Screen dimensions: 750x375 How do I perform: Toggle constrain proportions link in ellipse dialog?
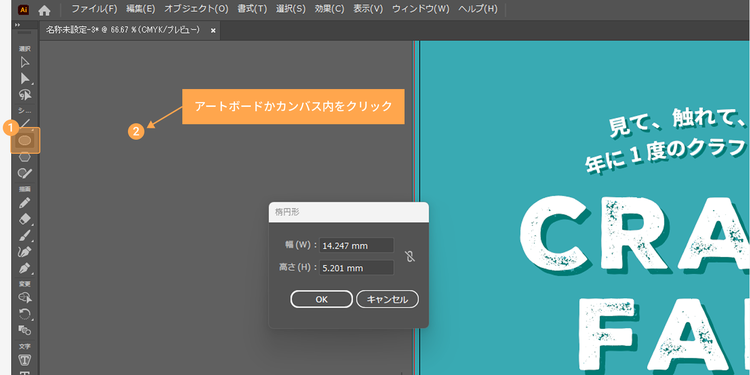(x=409, y=256)
